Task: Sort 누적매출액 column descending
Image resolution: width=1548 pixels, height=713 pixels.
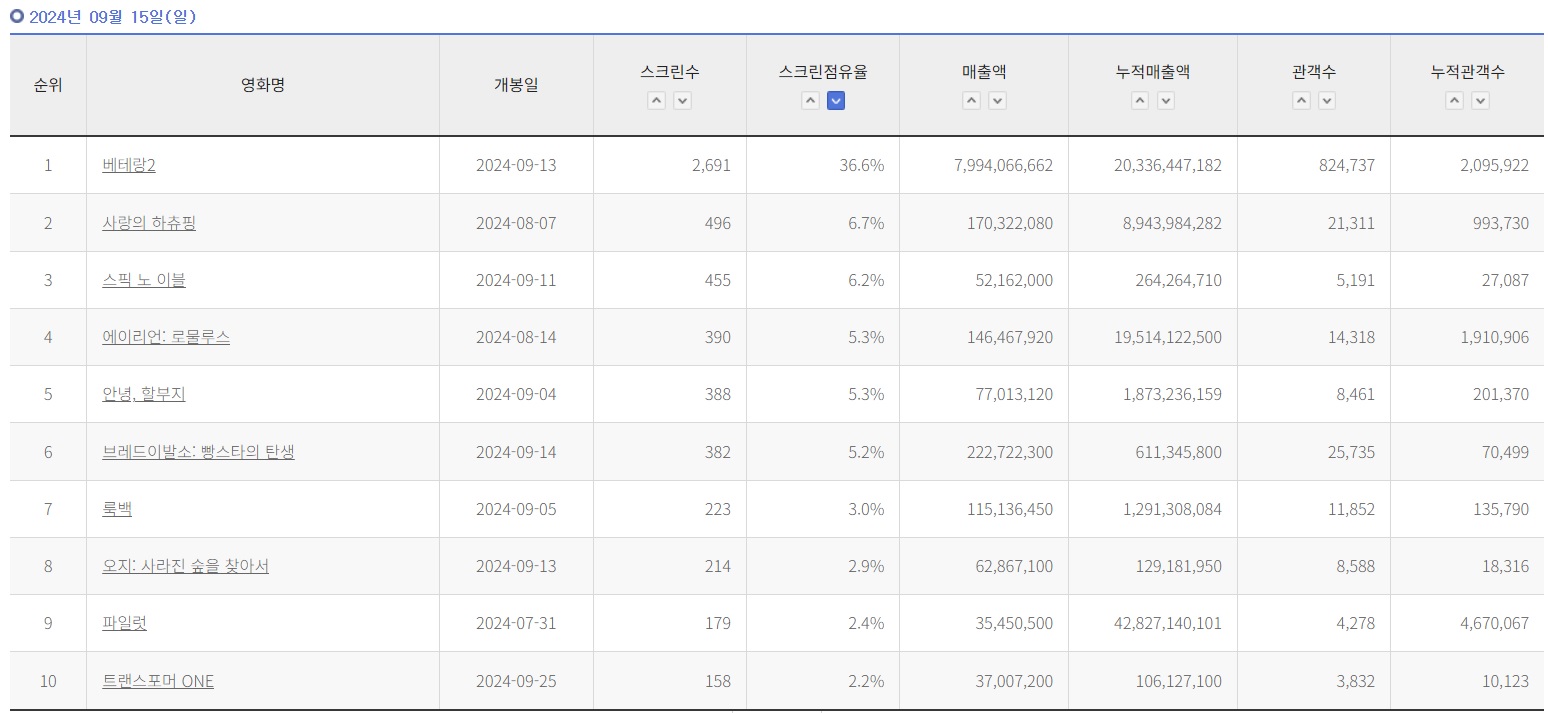Action: 1166,100
